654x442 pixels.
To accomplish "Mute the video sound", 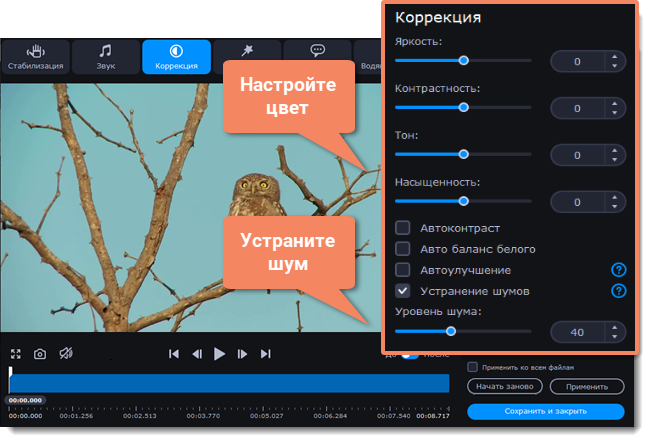I will tap(65, 354).
